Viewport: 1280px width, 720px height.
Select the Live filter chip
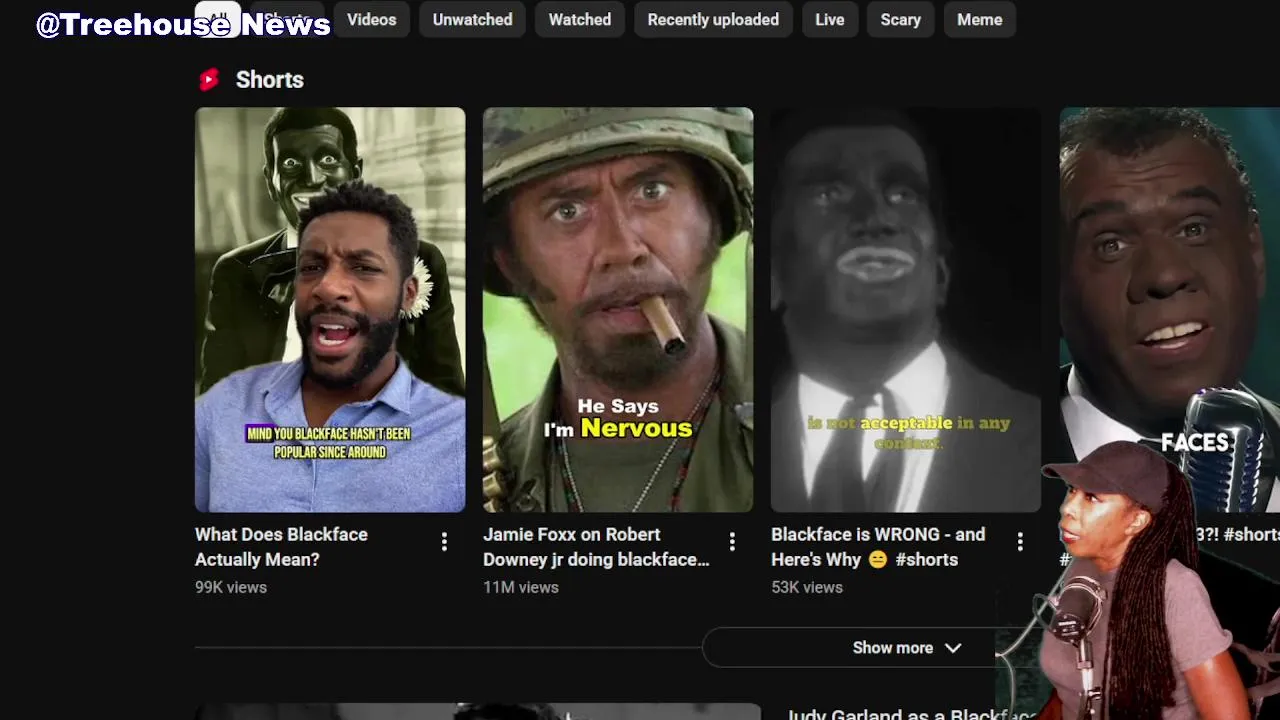(x=830, y=19)
